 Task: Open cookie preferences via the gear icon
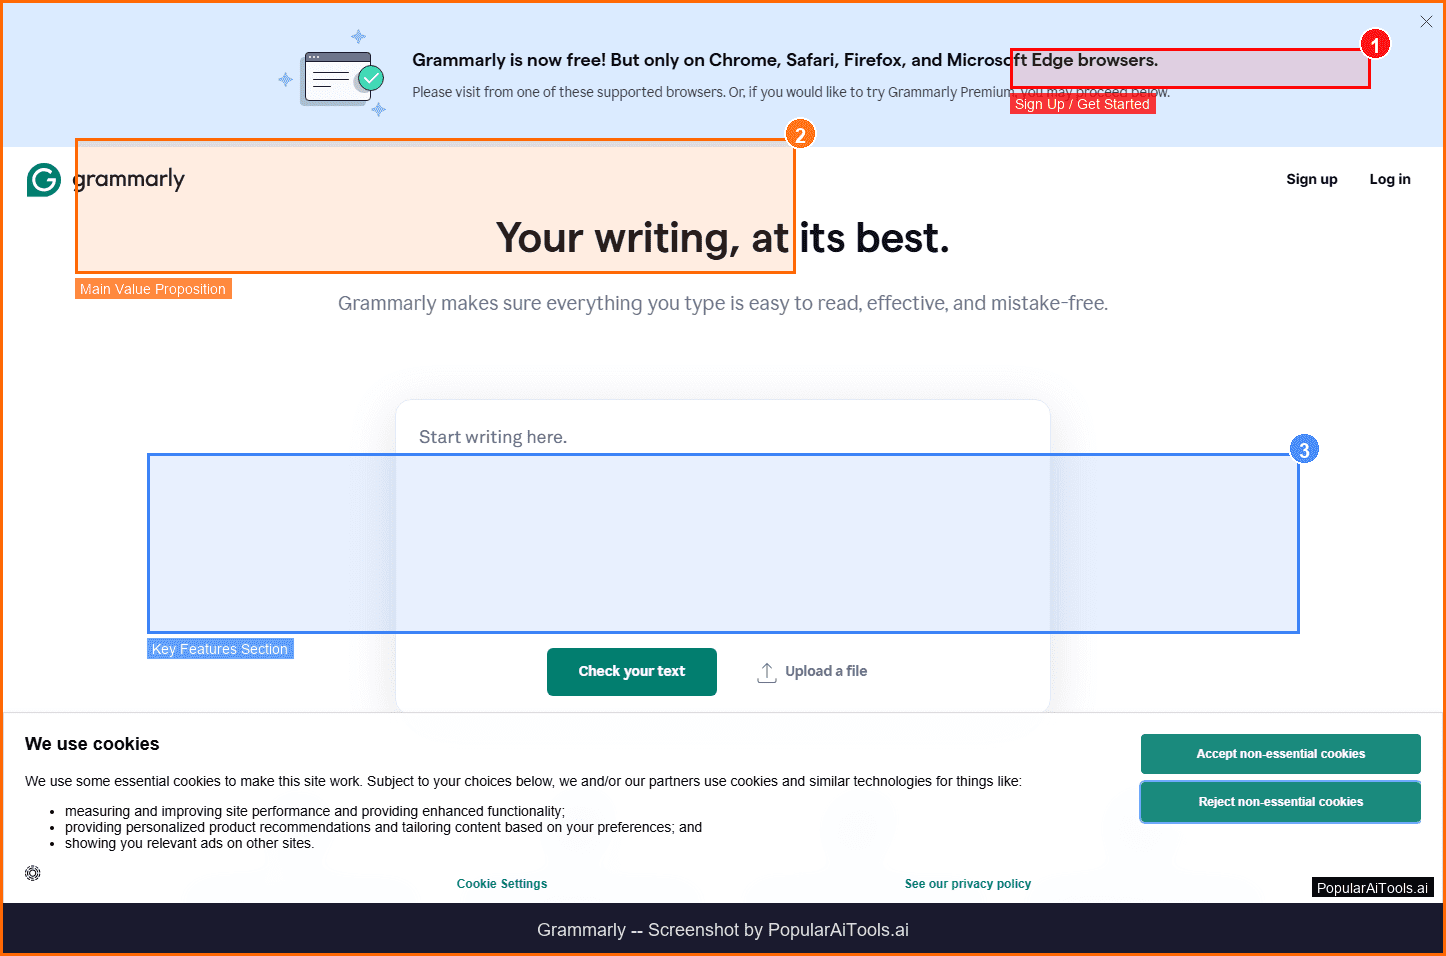pyautogui.click(x=32, y=873)
